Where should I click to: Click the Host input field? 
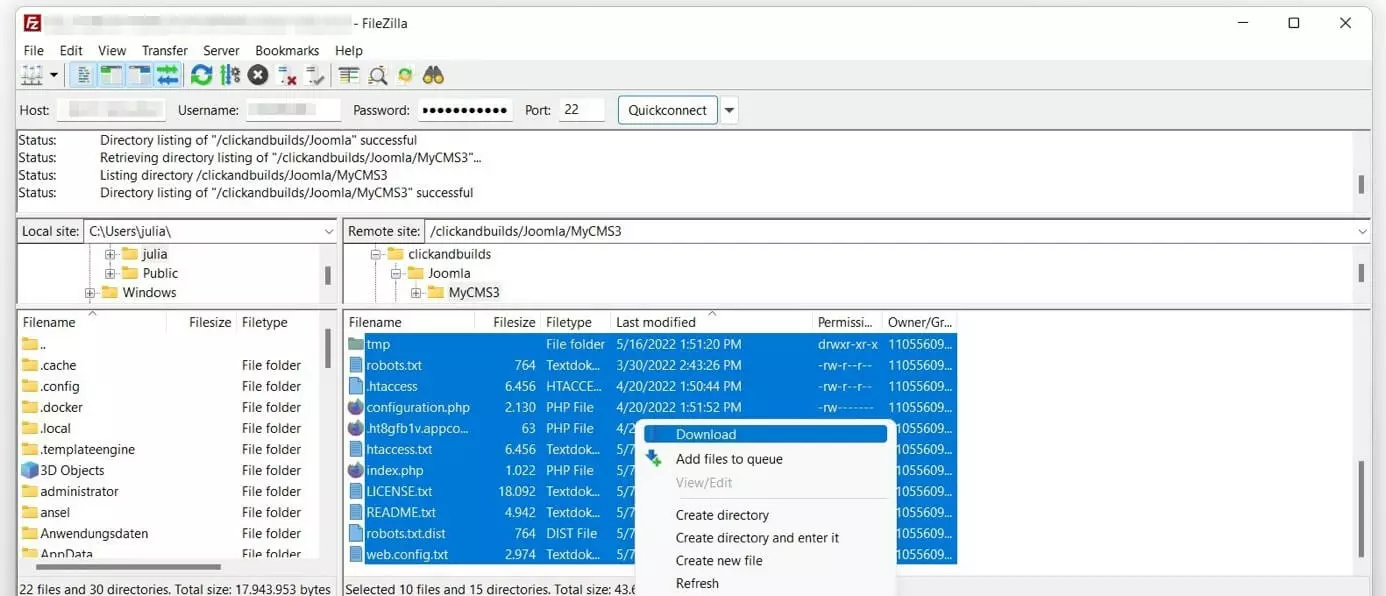click(111, 110)
